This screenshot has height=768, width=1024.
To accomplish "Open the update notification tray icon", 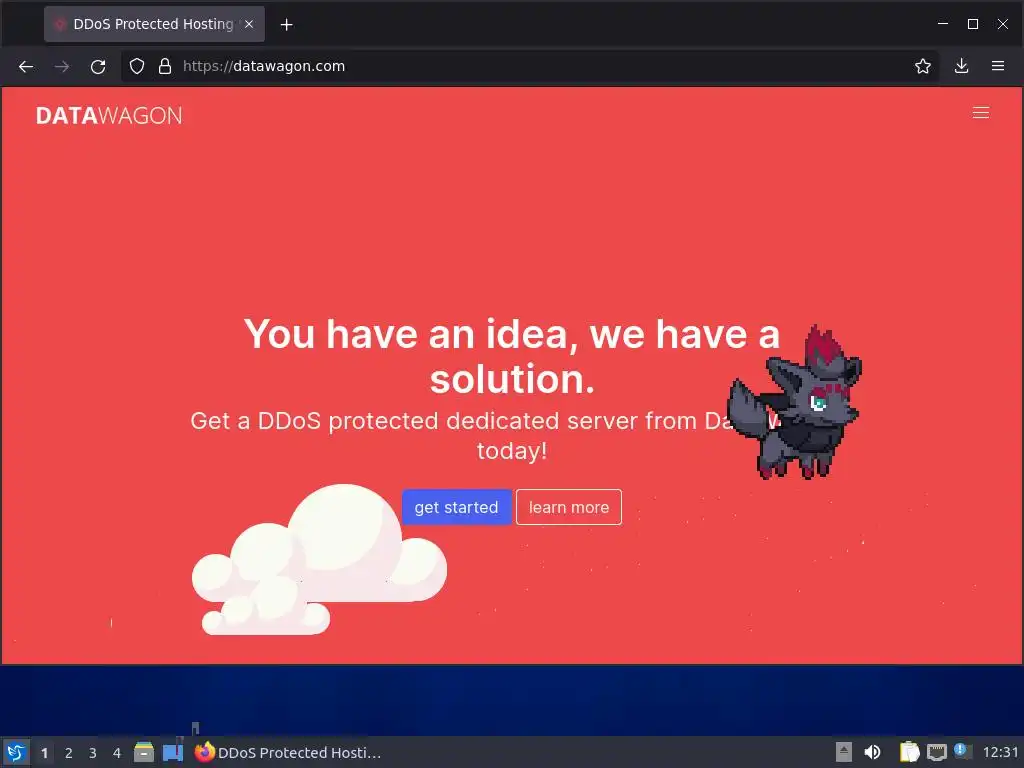I will point(963,751).
